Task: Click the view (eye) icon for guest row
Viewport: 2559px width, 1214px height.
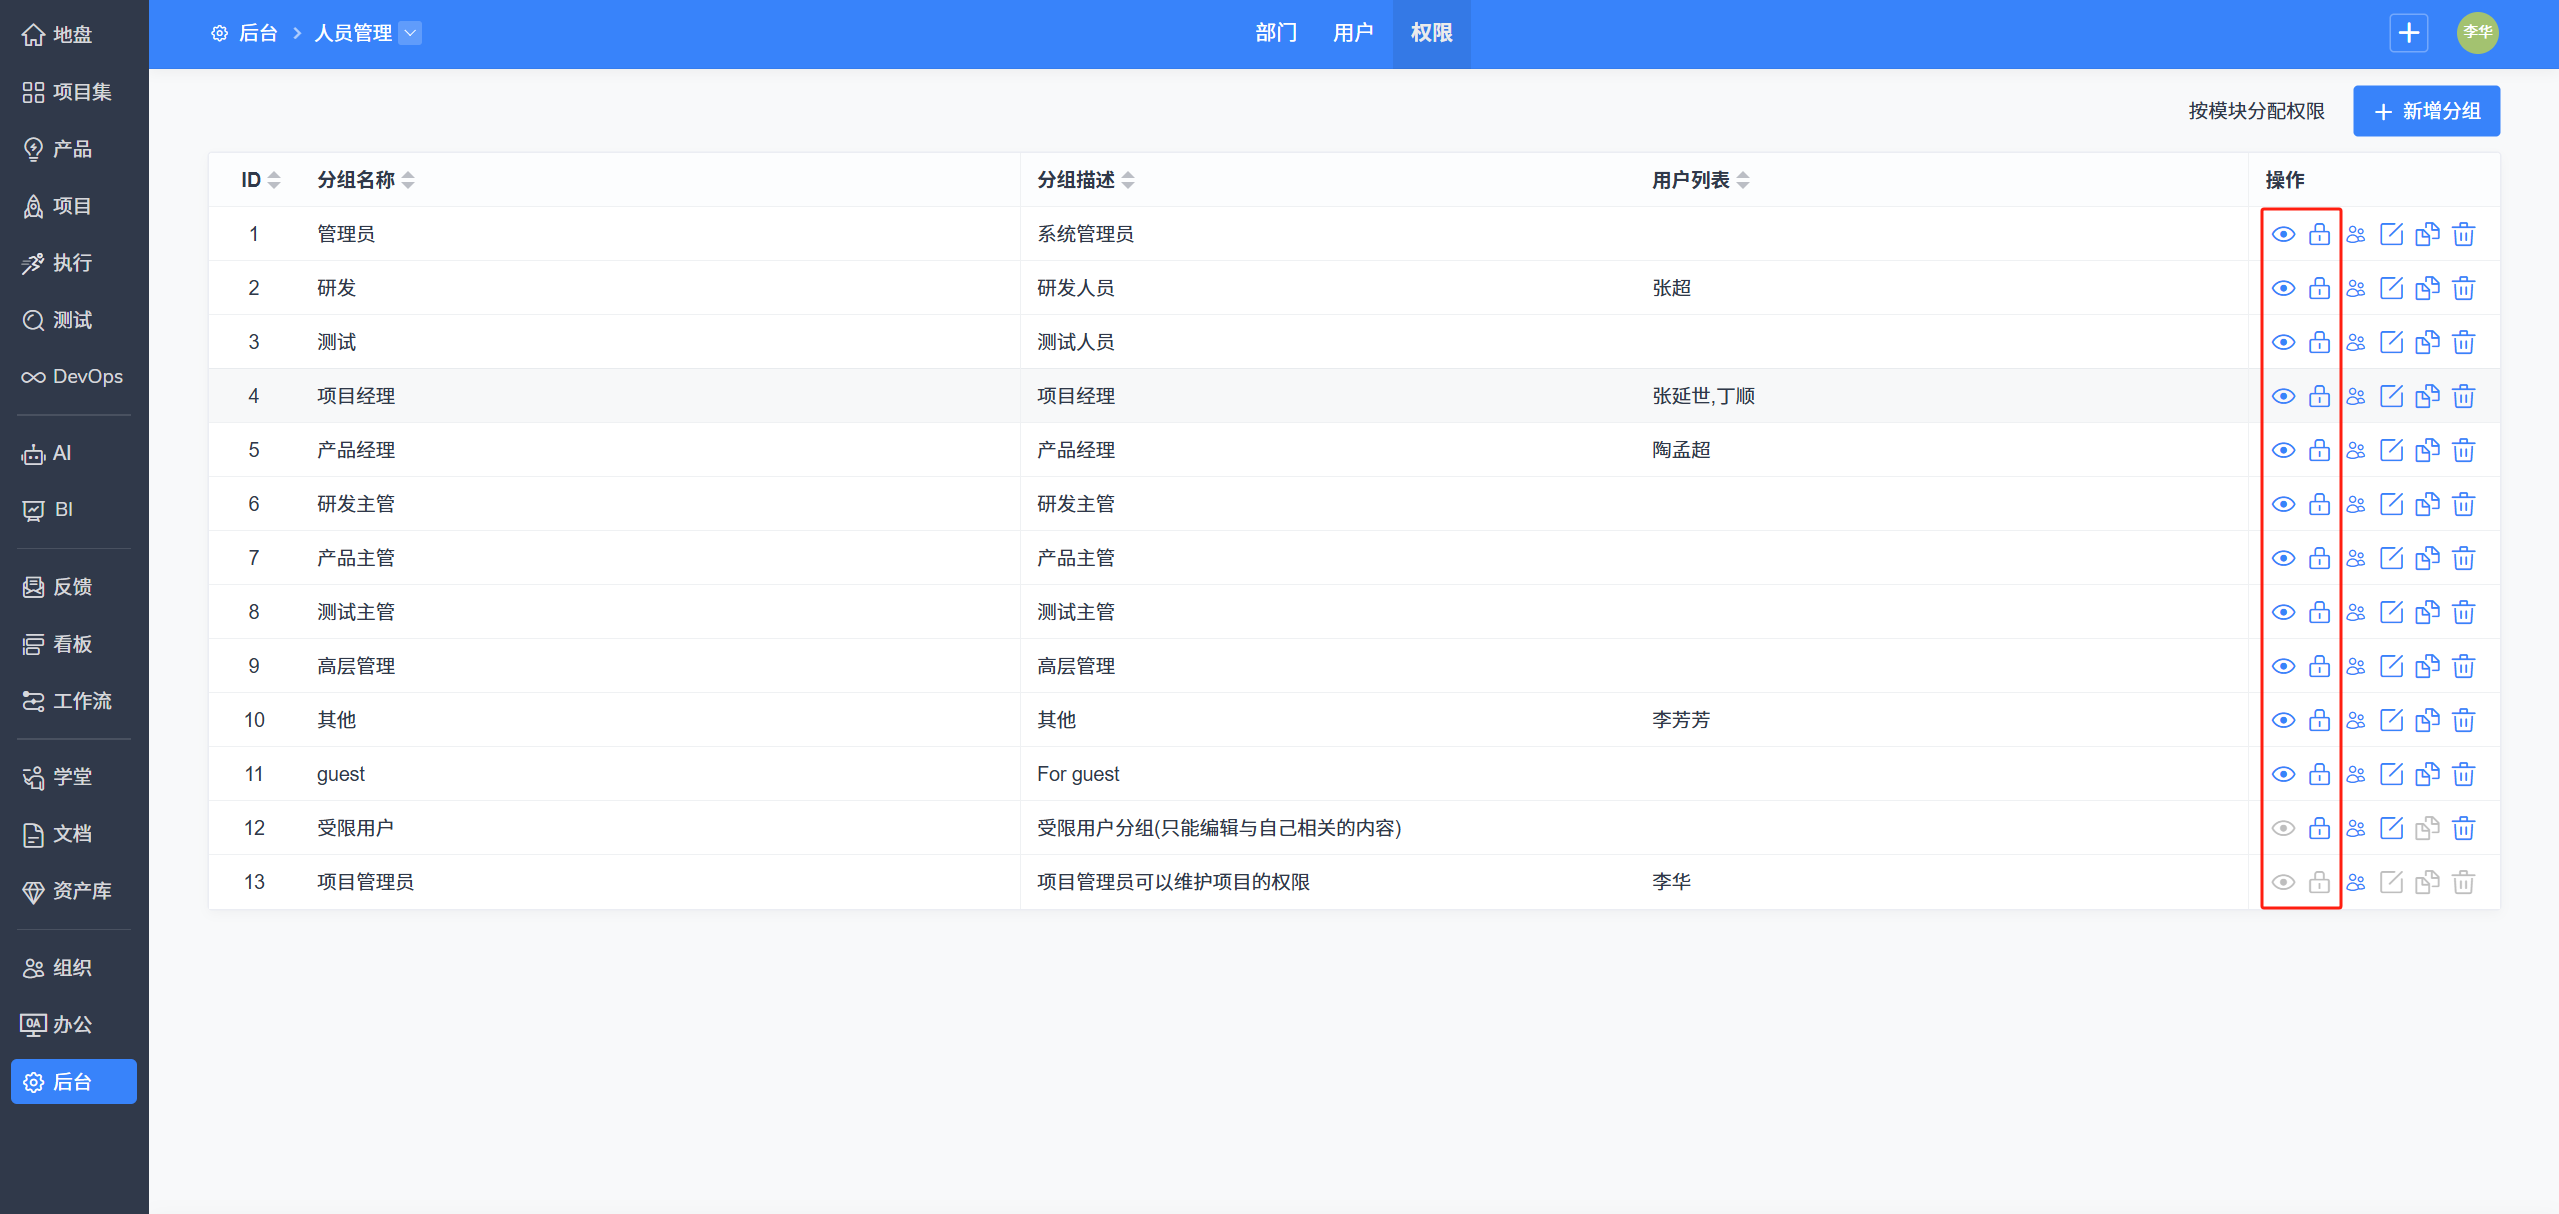Action: click(x=2283, y=774)
